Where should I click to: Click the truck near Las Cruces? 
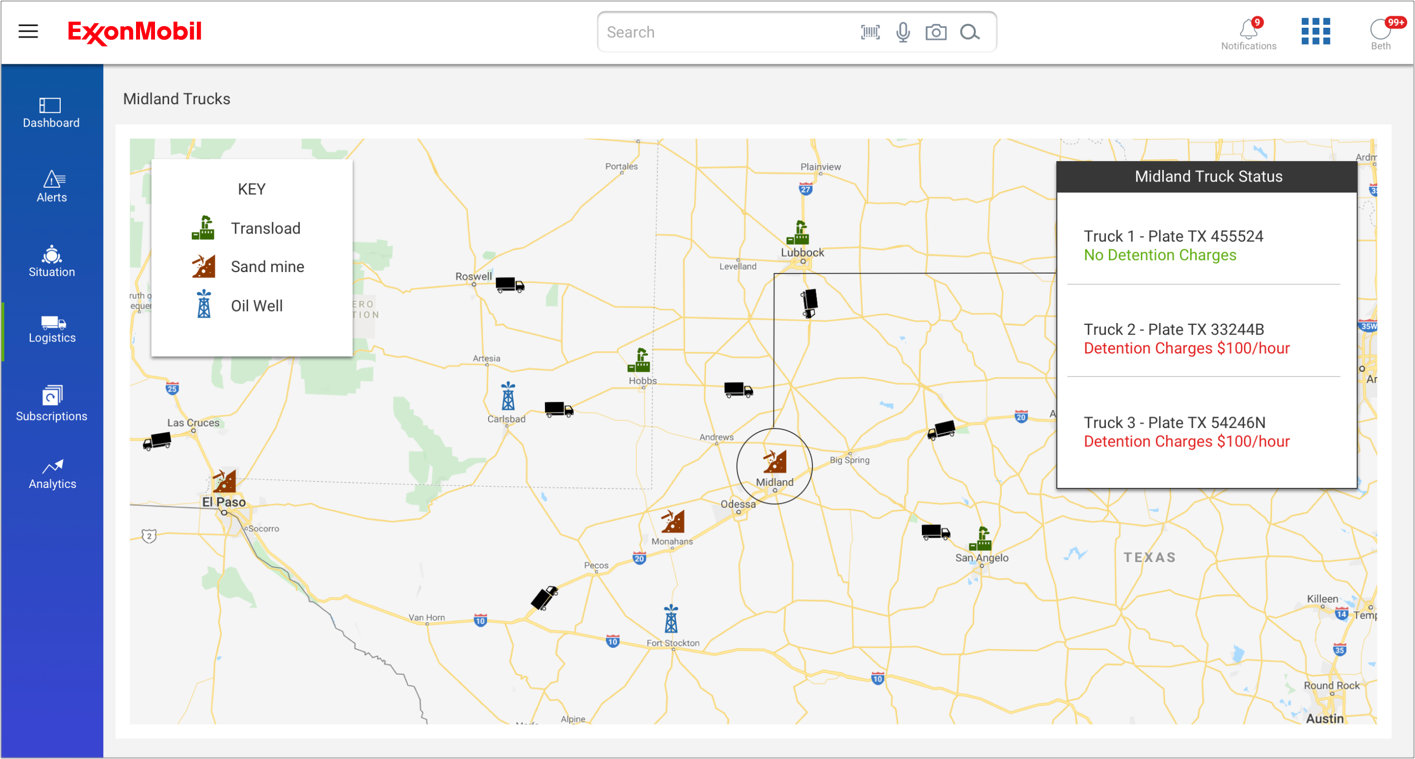tap(157, 441)
